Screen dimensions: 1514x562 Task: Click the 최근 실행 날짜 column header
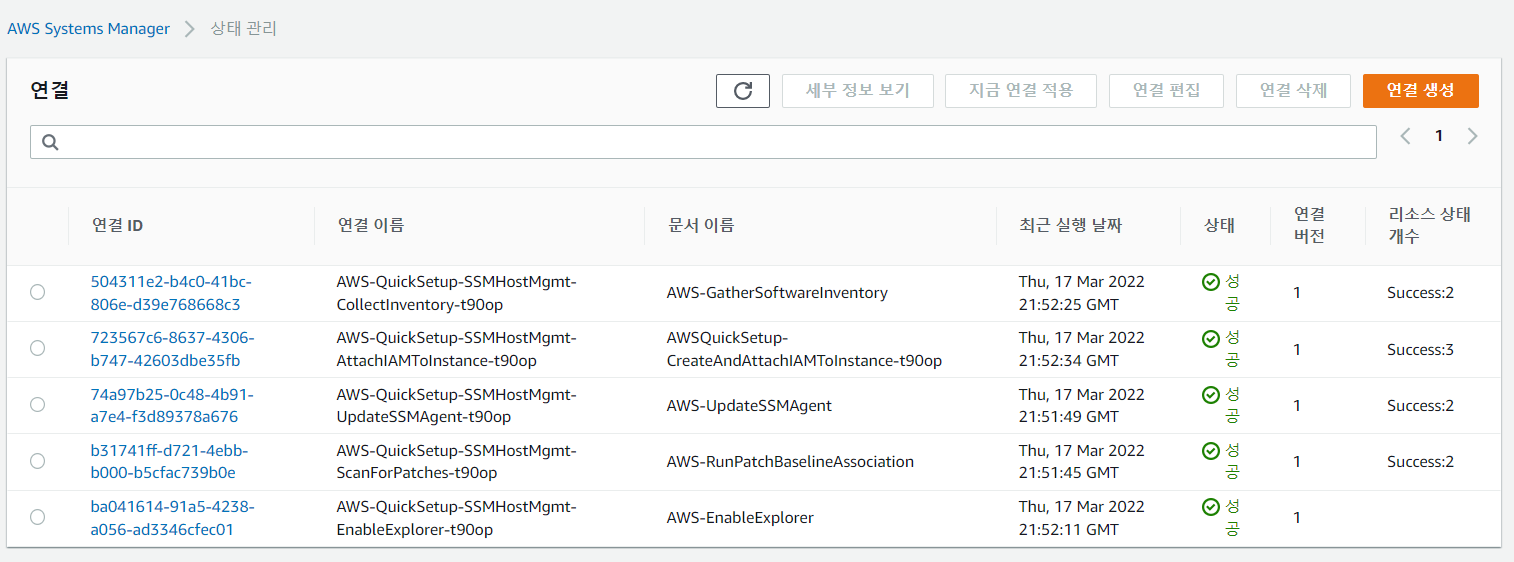pos(1070,226)
